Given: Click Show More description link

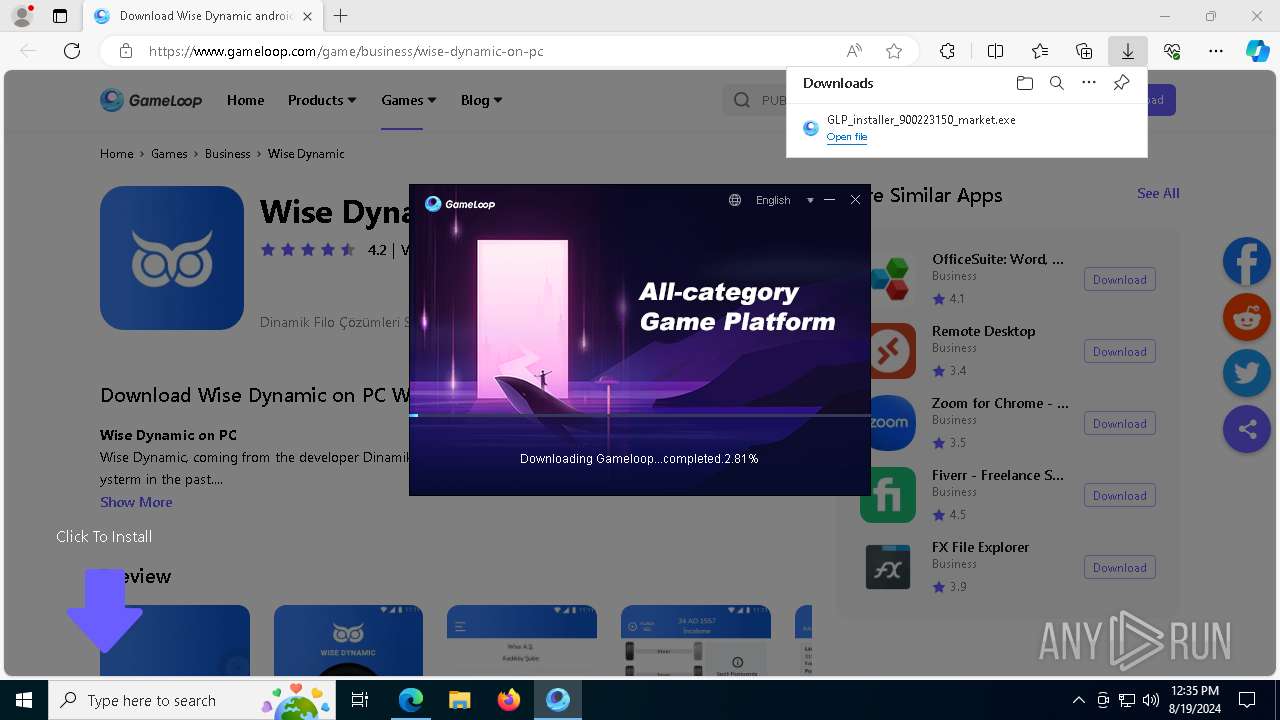Looking at the screenshot, I should pos(136,502).
